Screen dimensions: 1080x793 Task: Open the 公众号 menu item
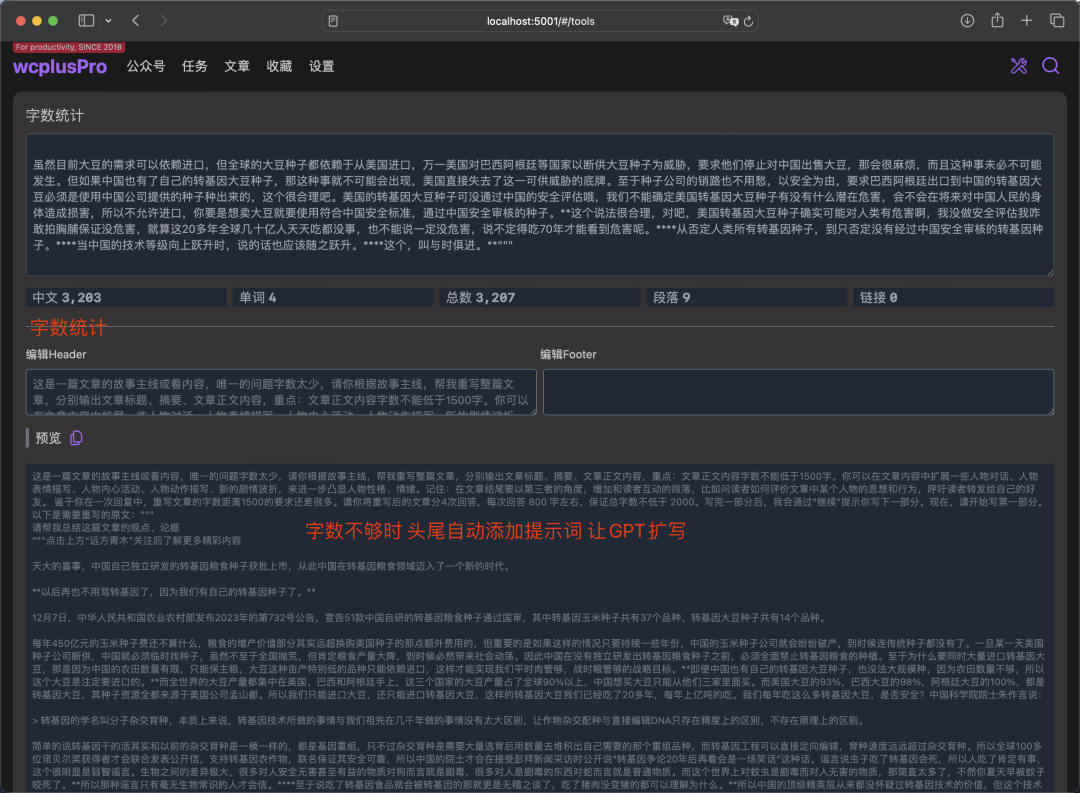point(146,66)
